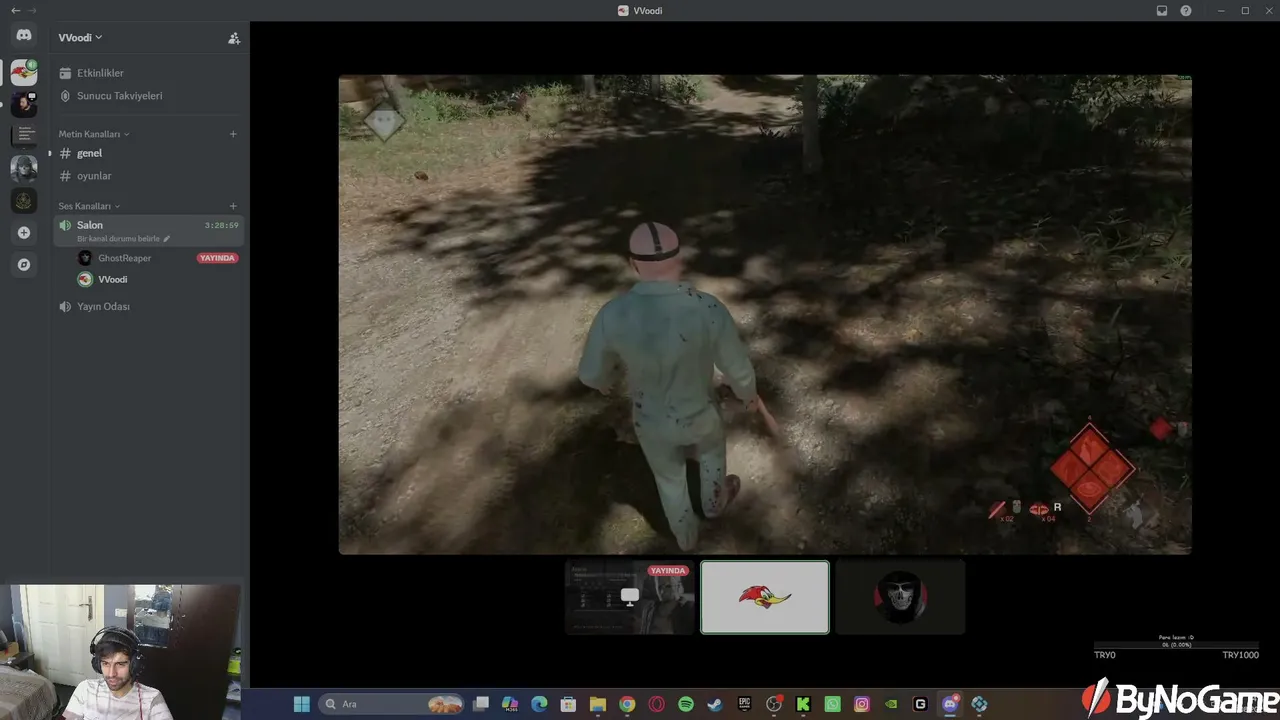Open the Kick app on the taskbar

pyautogui.click(x=803, y=704)
